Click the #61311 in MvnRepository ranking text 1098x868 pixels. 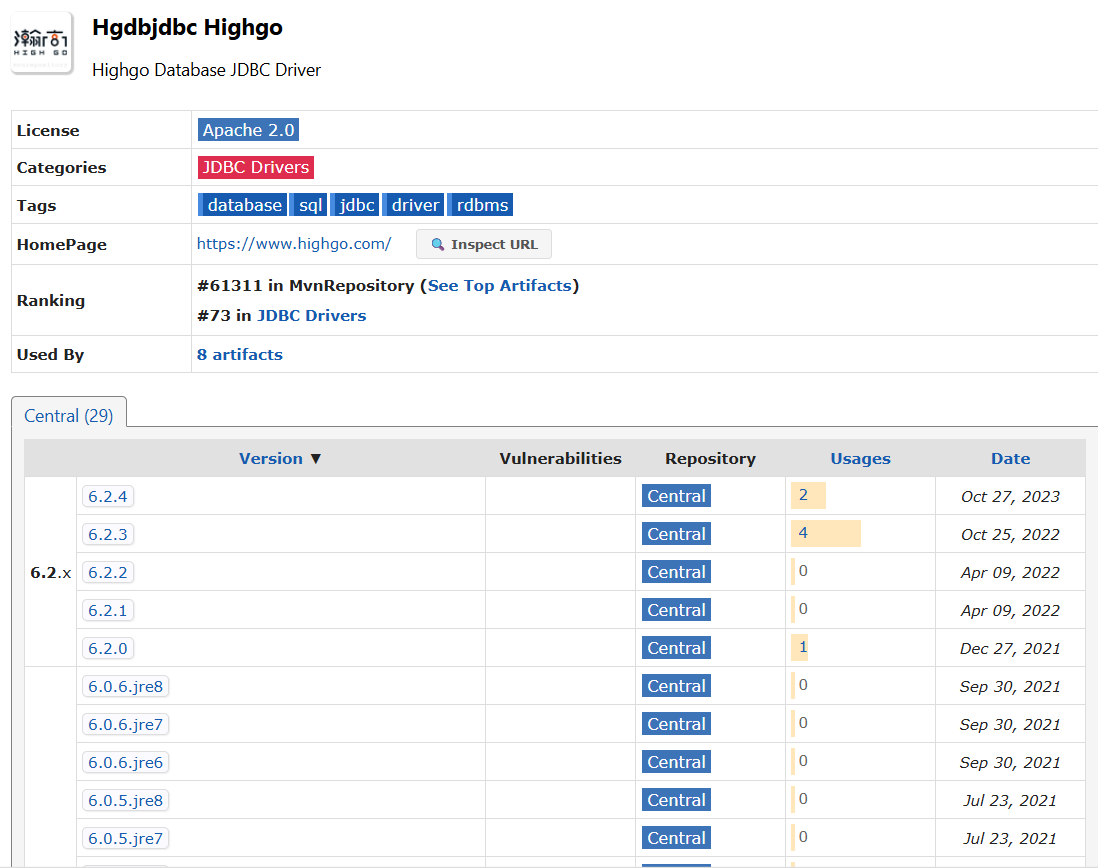click(x=305, y=286)
